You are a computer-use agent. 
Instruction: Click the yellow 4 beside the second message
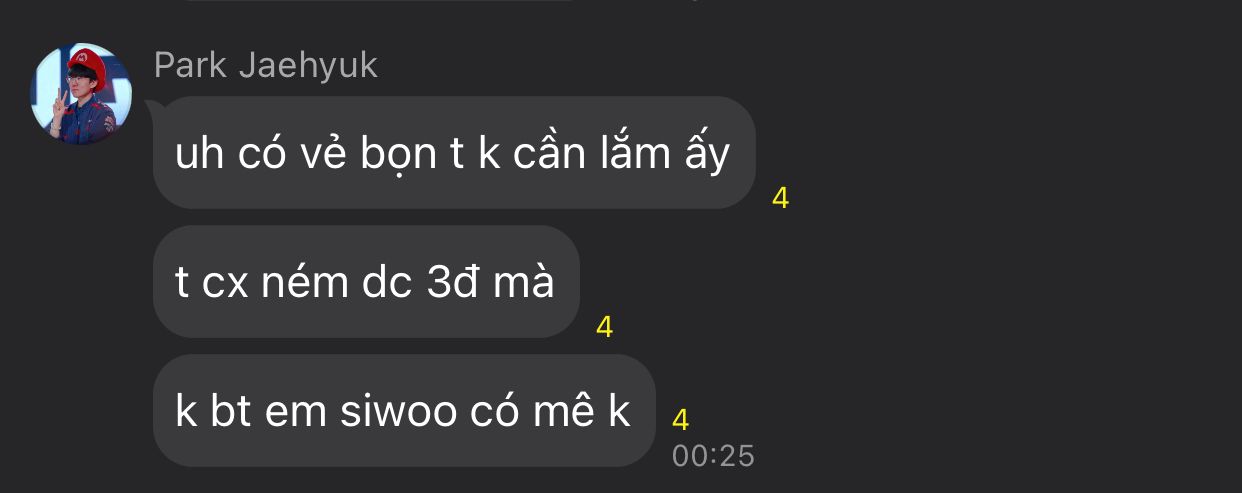pyautogui.click(x=604, y=327)
